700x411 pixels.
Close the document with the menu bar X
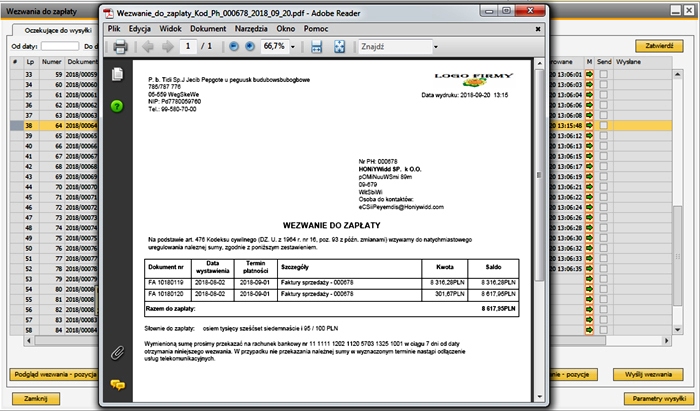point(538,29)
